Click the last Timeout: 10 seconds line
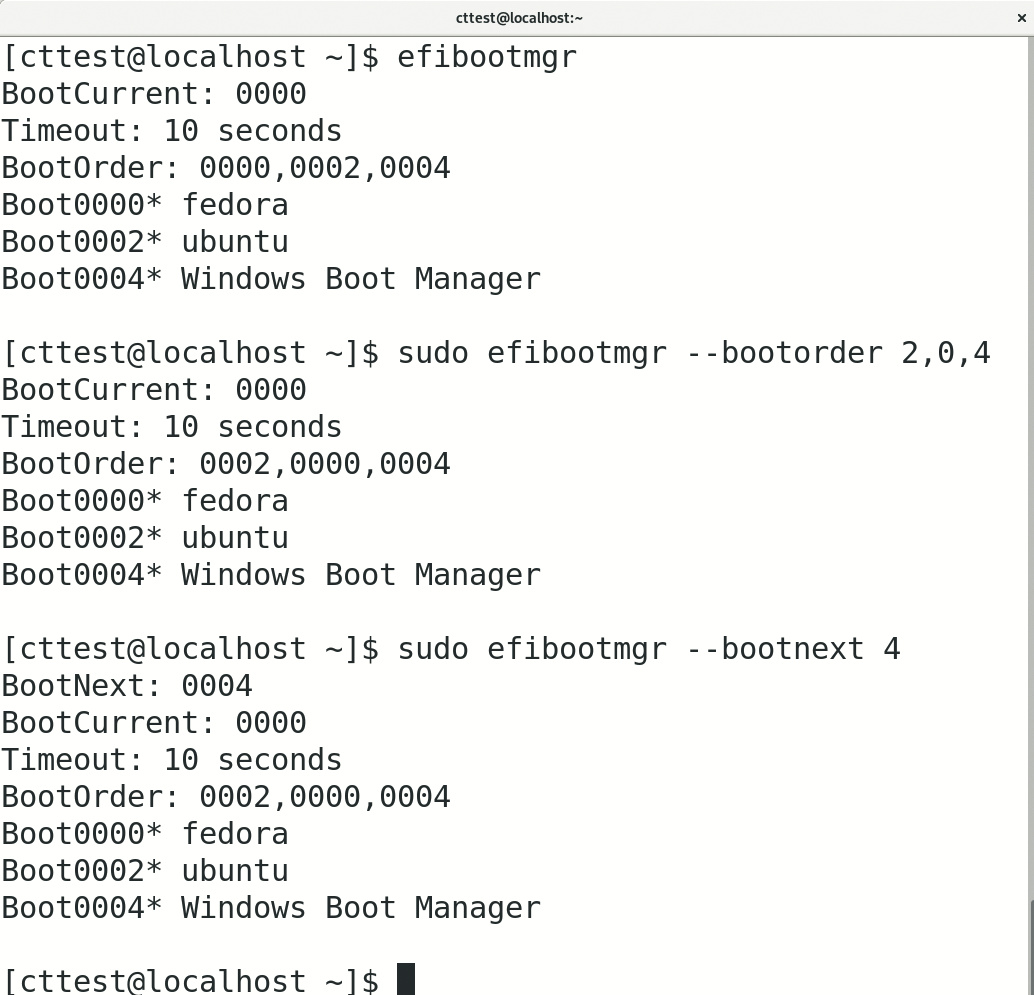Screen dimensions: 1034x995 [172, 760]
